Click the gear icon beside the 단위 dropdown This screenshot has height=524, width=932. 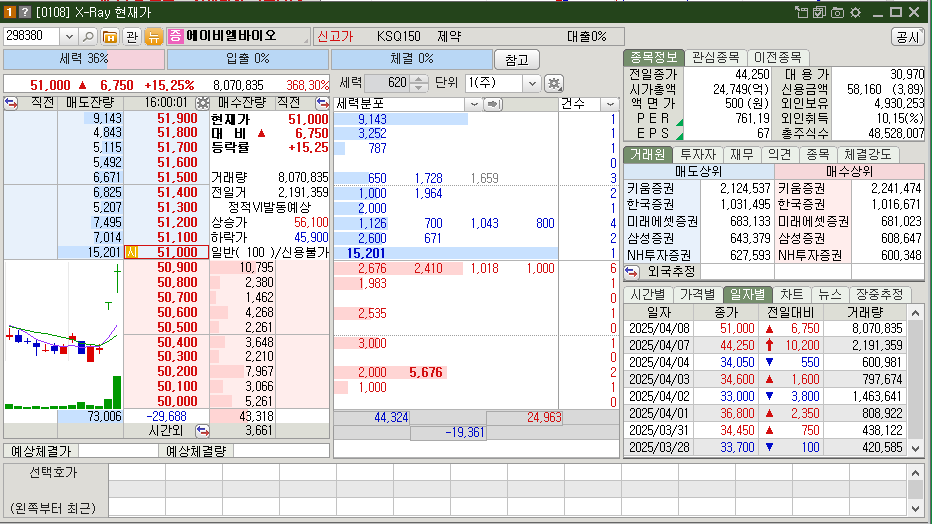point(554,84)
